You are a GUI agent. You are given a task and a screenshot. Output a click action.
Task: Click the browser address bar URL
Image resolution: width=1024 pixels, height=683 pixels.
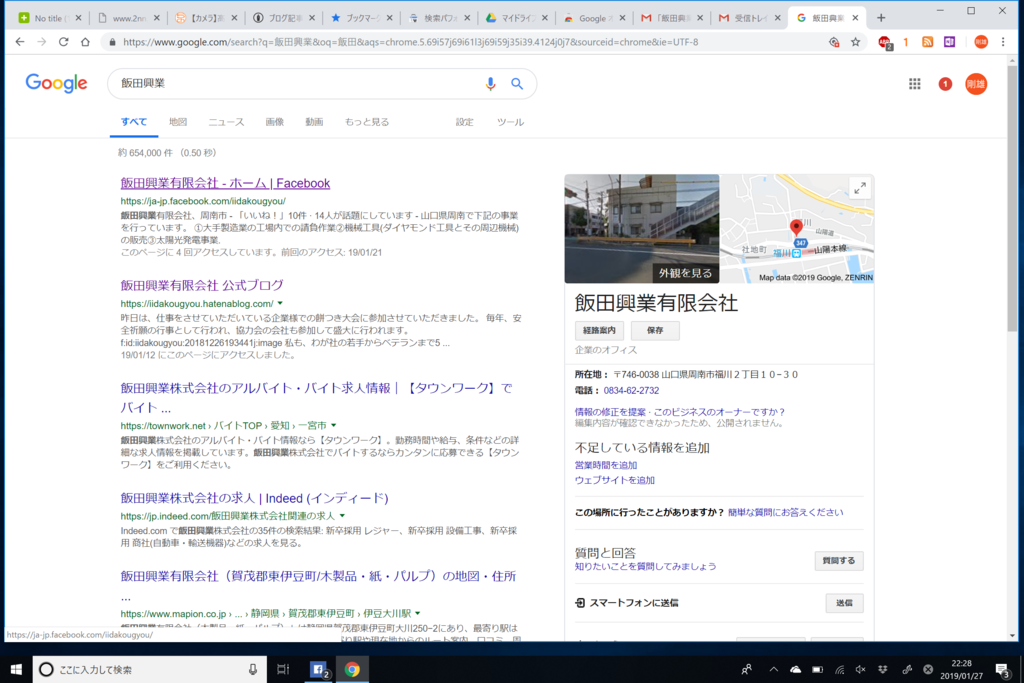point(410,42)
